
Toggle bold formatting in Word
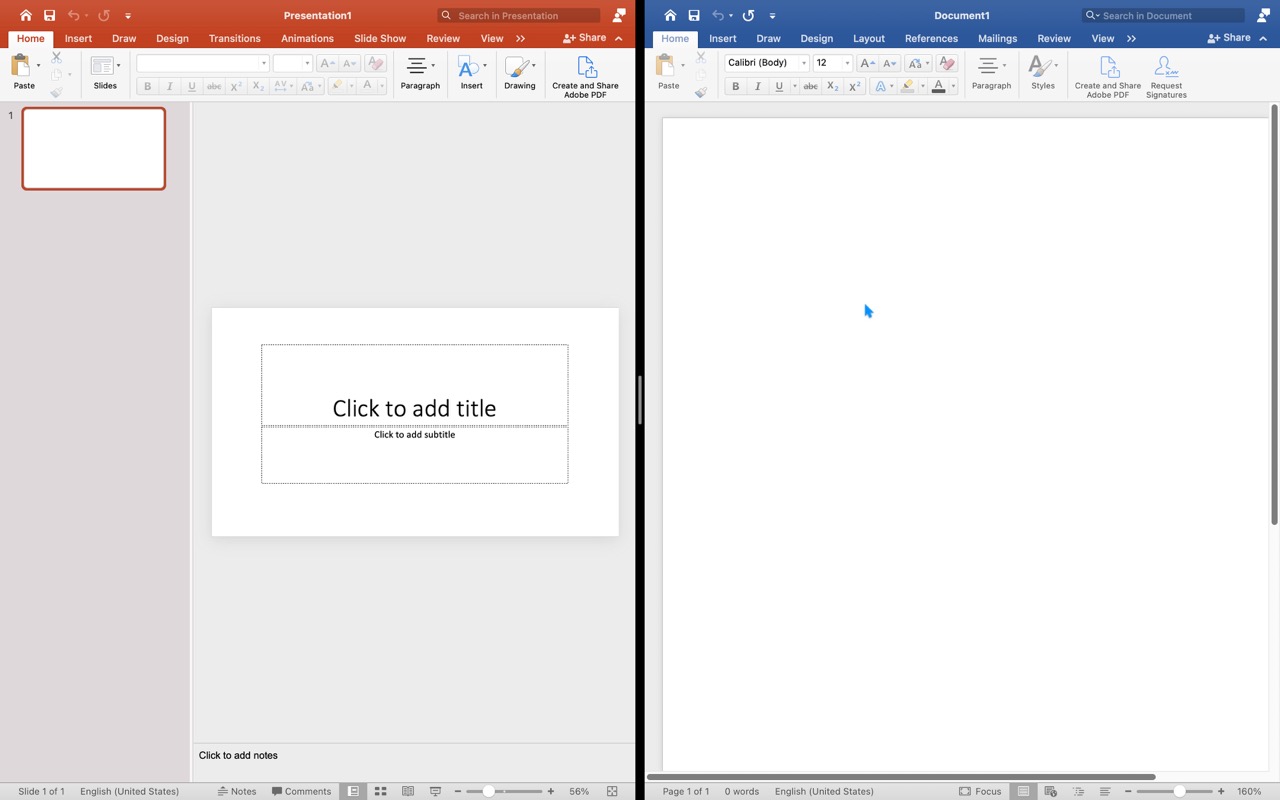click(x=735, y=86)
